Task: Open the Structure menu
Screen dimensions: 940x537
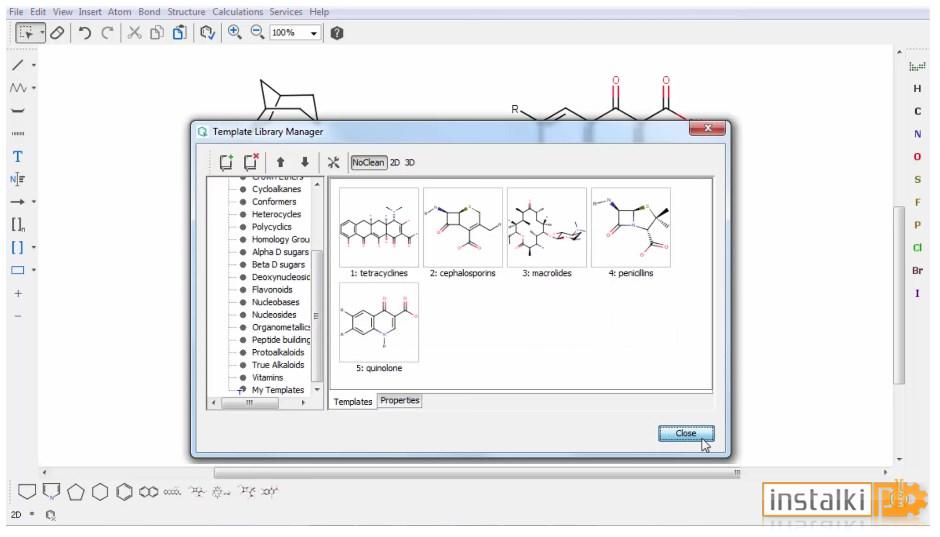Action: (186, 11)
